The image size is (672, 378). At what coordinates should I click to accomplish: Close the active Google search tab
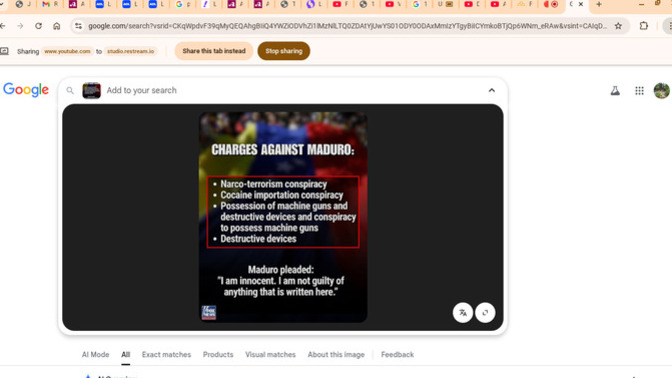[x=581, y=4]
